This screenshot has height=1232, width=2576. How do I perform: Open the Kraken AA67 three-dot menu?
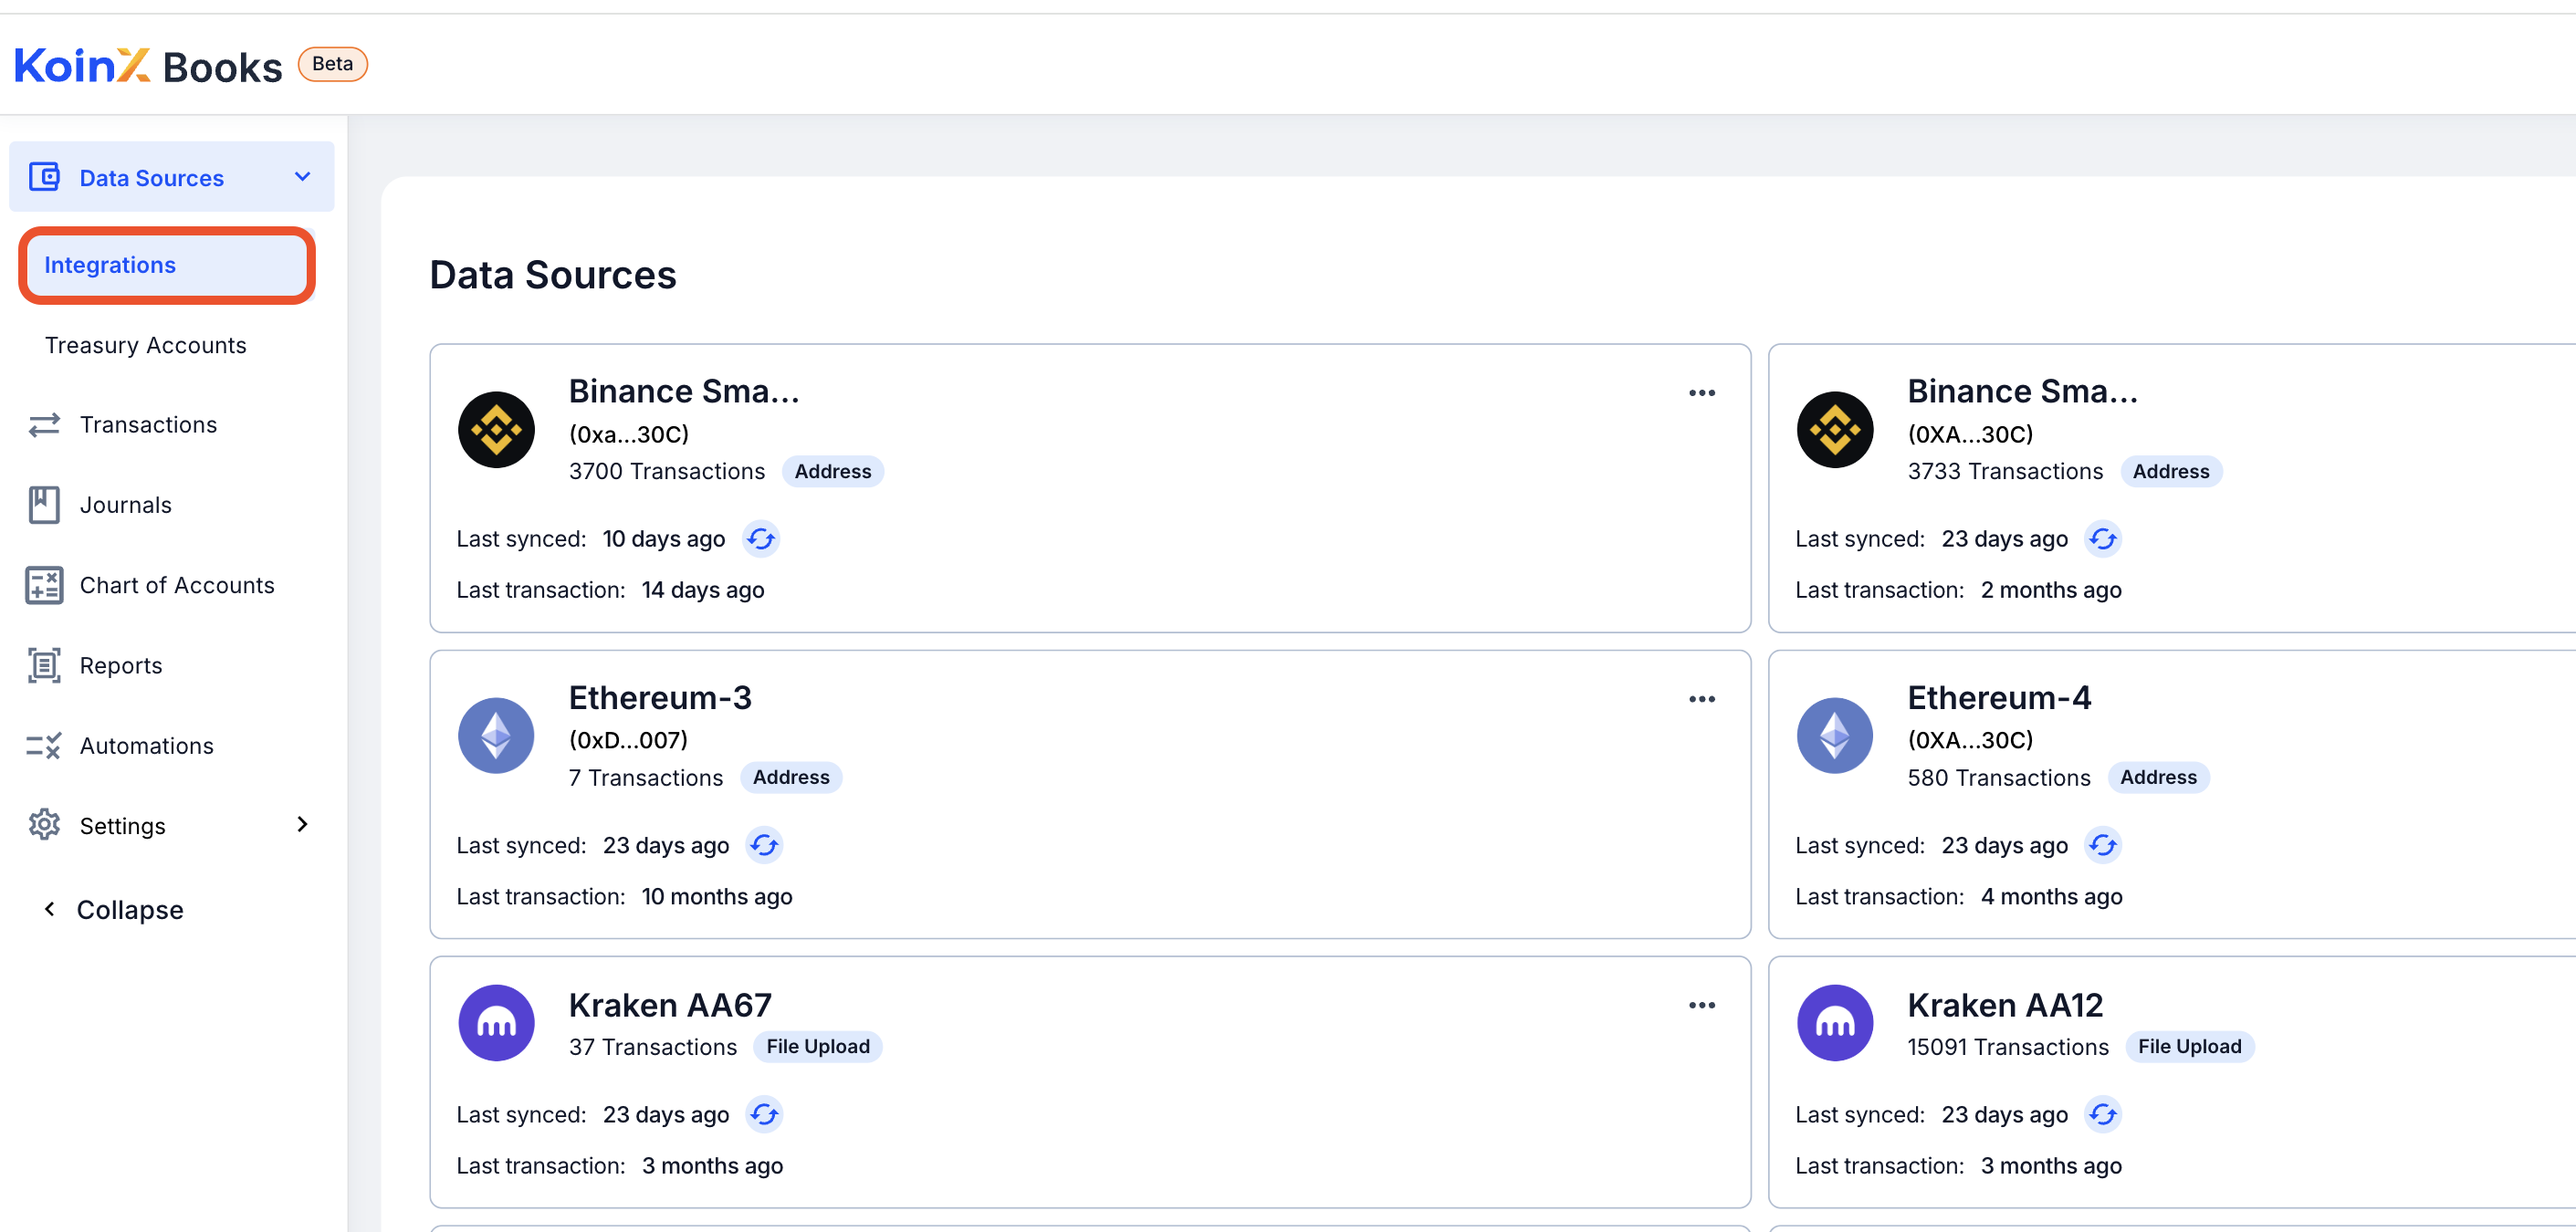pyautogui.click(x=1701, y=1005)
